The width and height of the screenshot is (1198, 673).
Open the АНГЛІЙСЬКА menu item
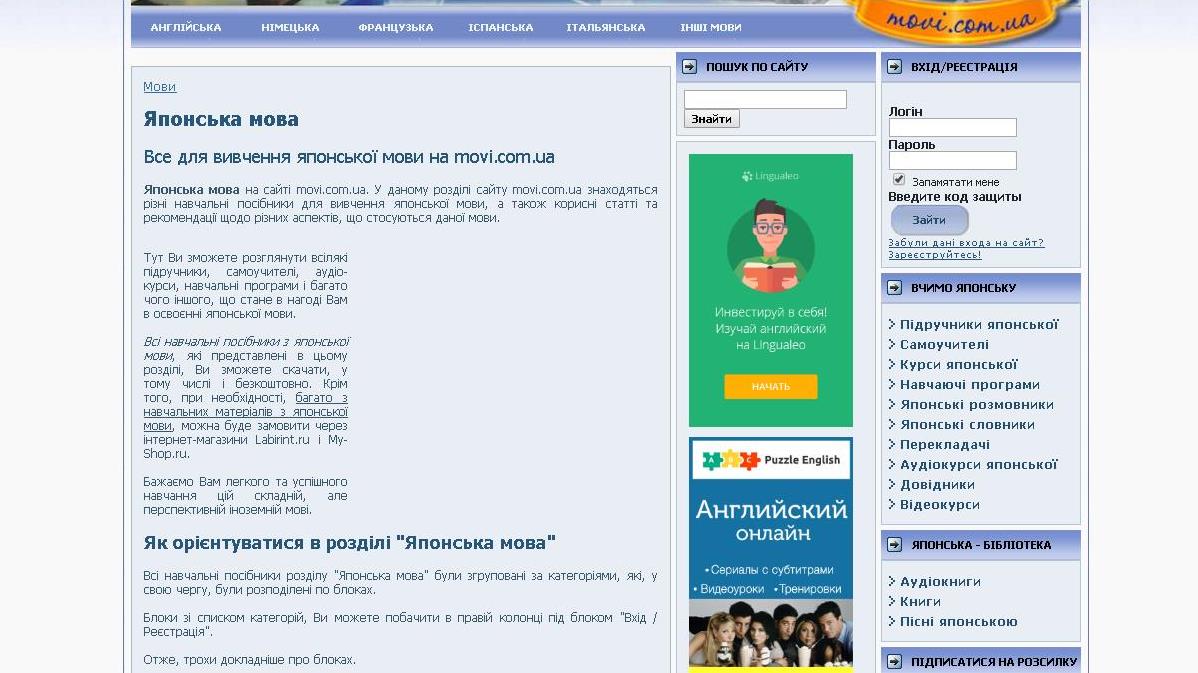click(x=186, y=28)
